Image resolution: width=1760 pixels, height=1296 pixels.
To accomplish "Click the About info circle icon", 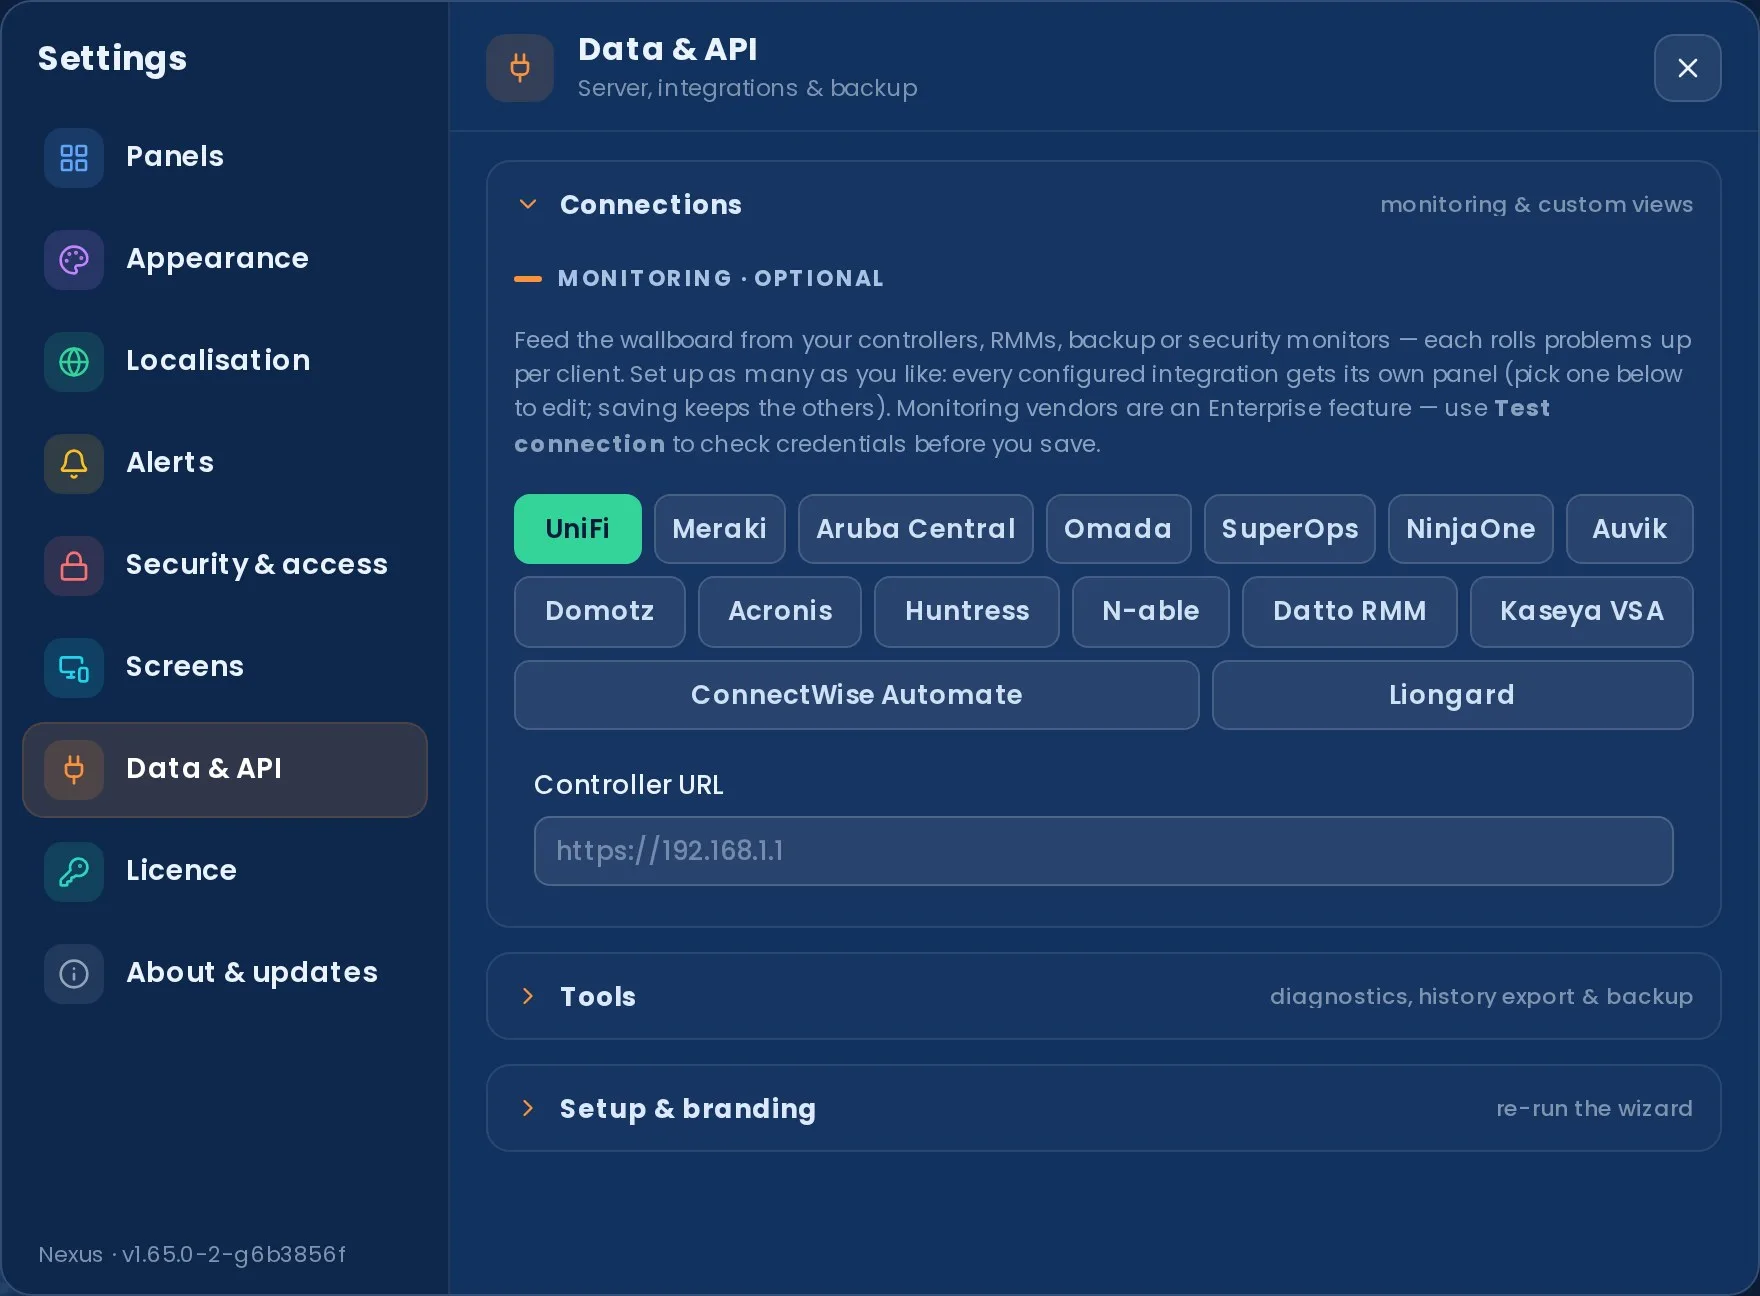I will 74,973.
